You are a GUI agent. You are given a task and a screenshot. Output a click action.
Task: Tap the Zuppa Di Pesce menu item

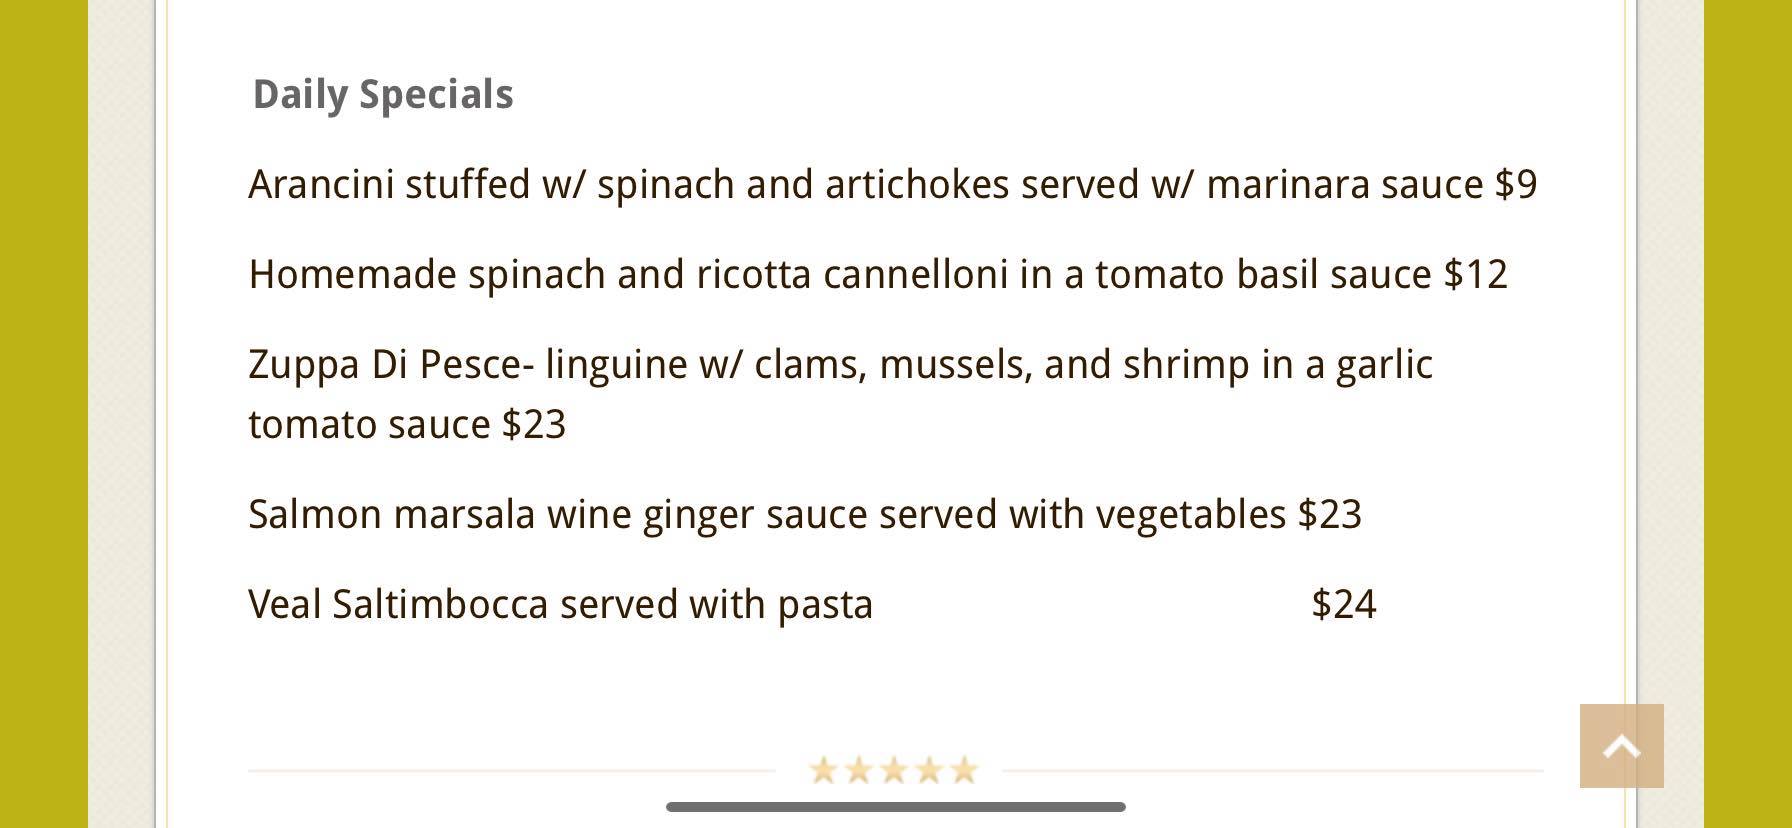click(x=840, y=394)
